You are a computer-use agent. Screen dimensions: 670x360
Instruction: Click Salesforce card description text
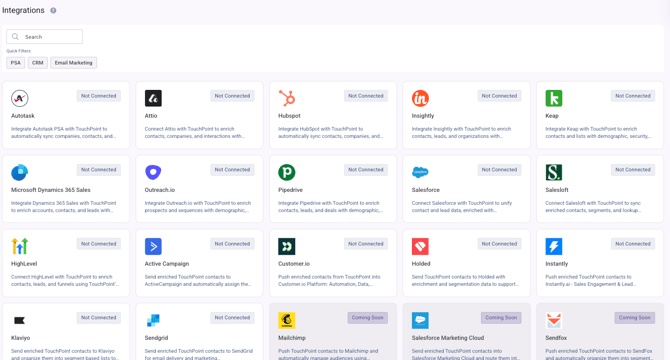(462, 207)
